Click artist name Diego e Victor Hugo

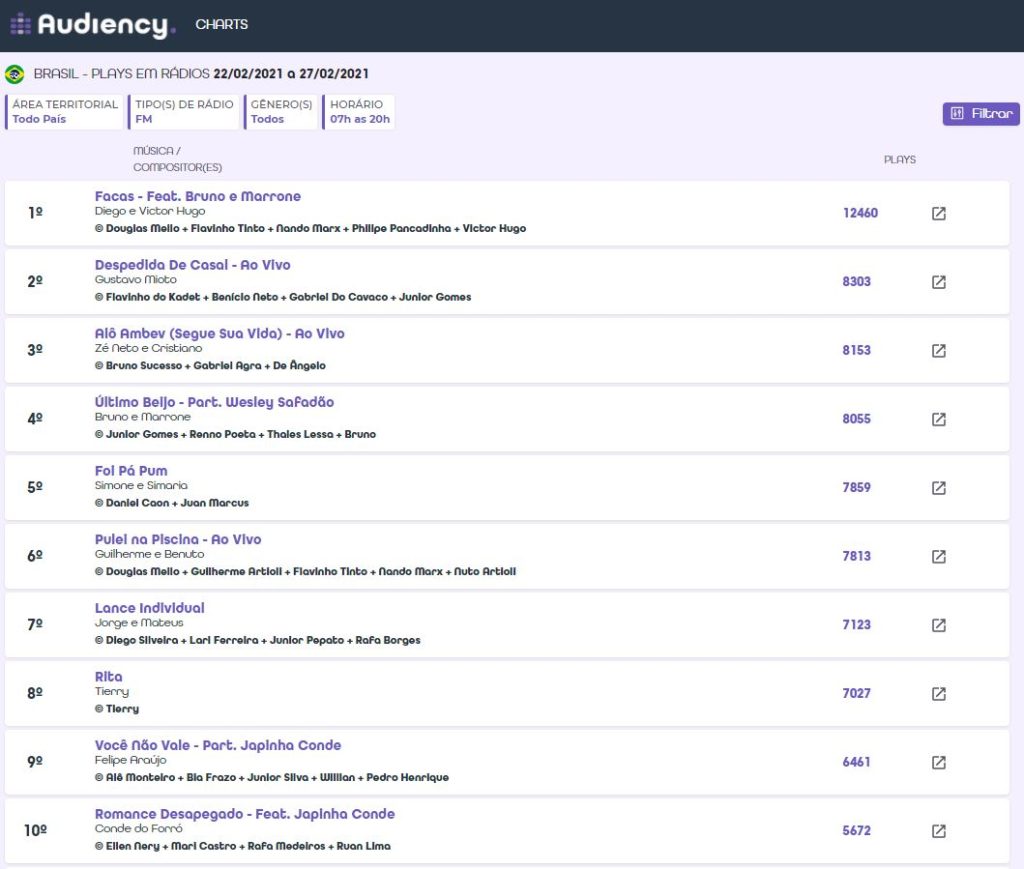point(150,212)
